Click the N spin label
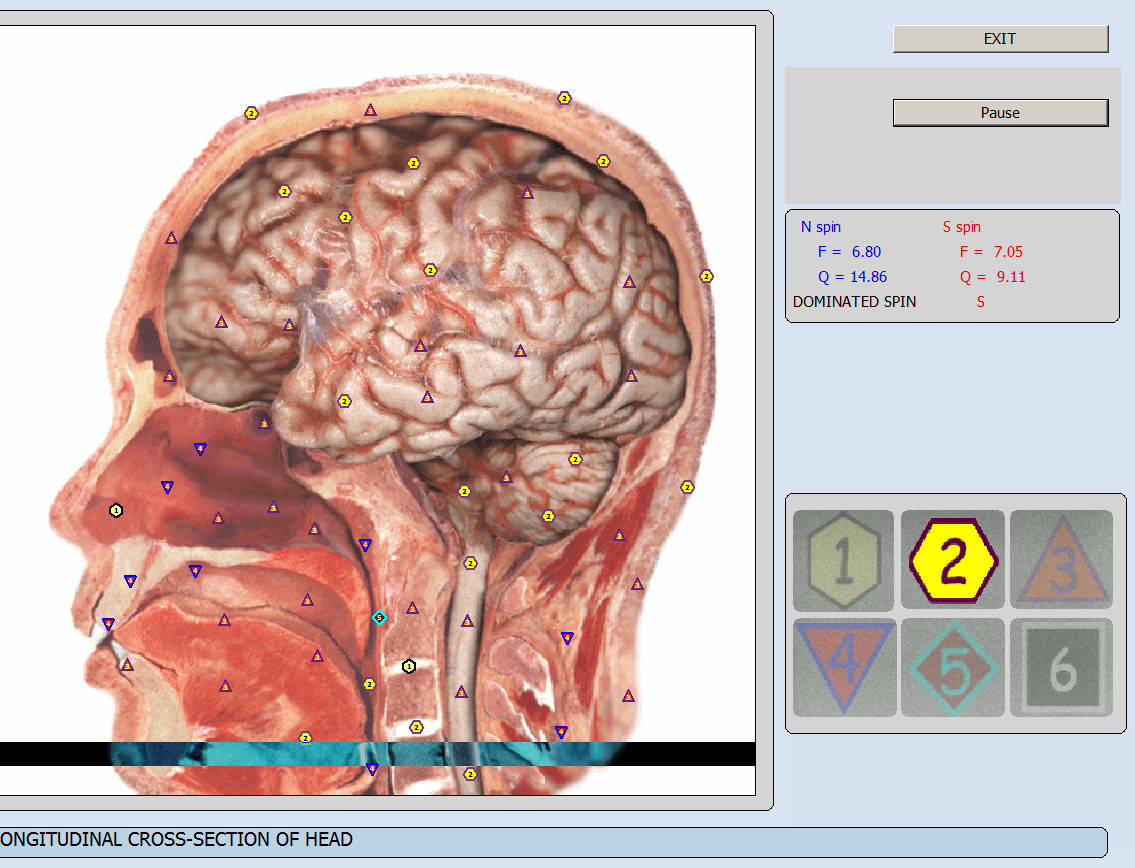1135x868 pixels. pyautogui.click(x=821, y=227)
